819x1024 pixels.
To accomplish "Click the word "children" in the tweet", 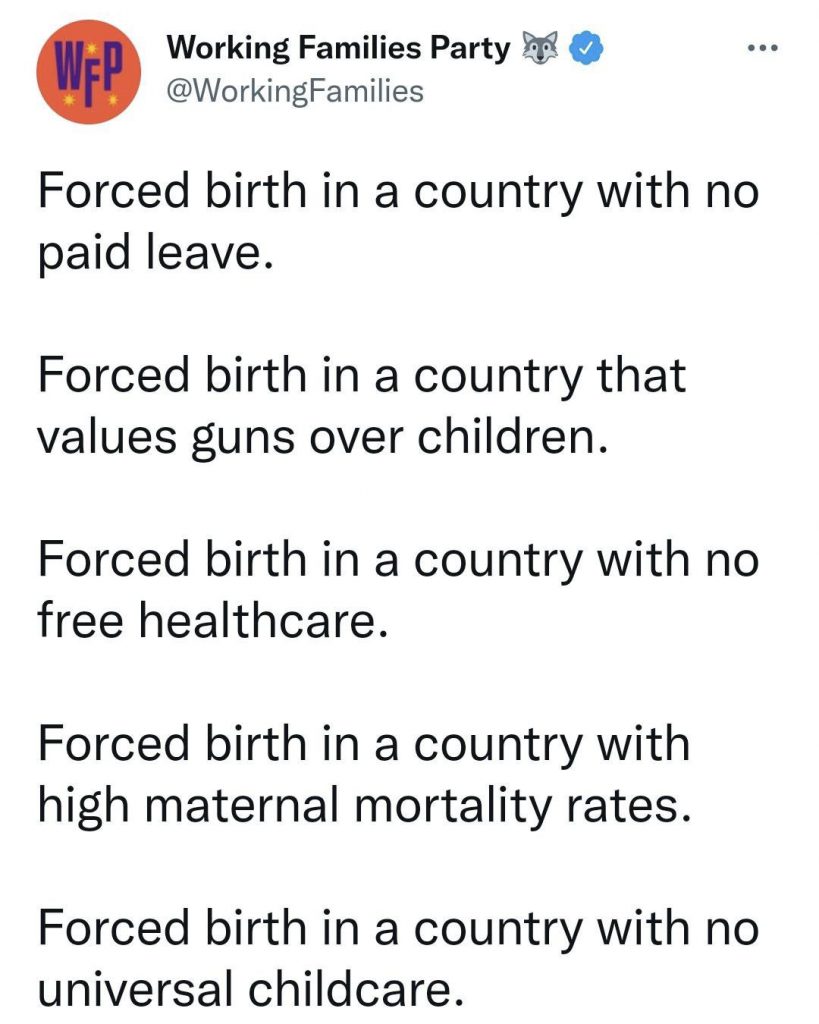I will (x=506, y=436).
